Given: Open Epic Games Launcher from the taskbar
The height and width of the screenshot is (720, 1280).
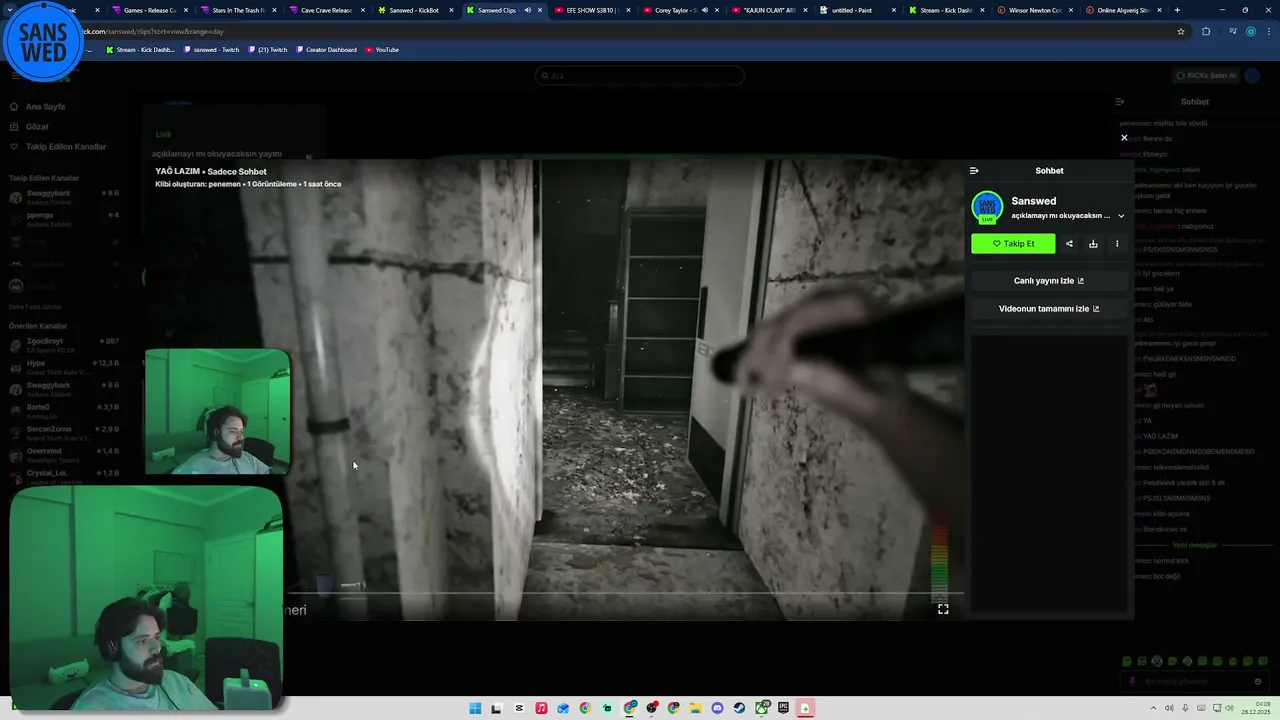Looking at the screenshot, I should point(783,708).
